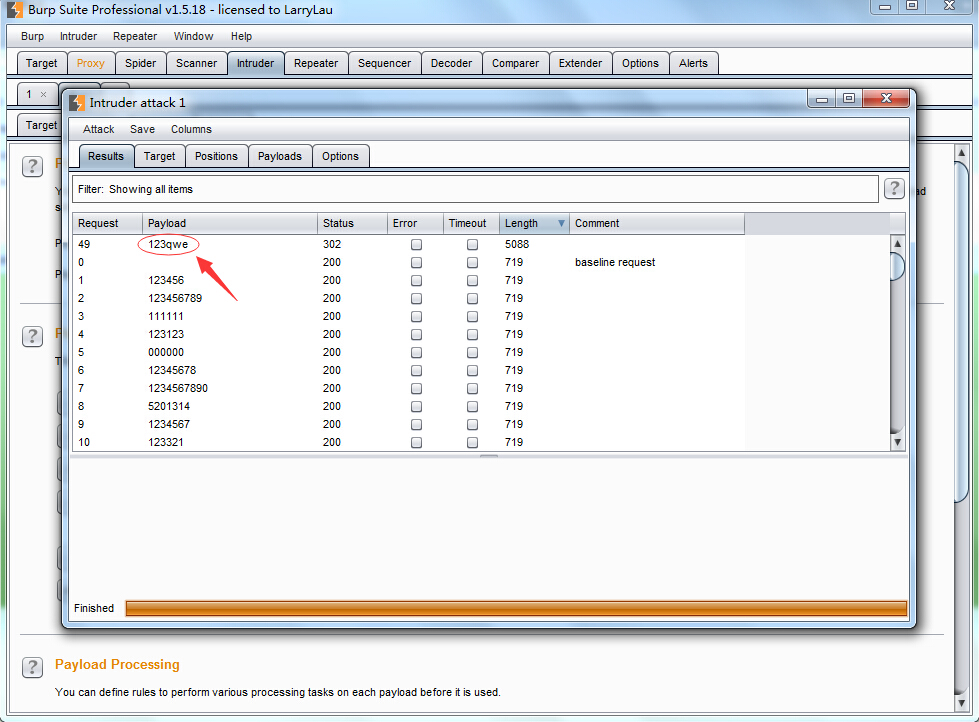Open the Save menu
This screenshot has height=722, width=979.
(x=142, y=129)
